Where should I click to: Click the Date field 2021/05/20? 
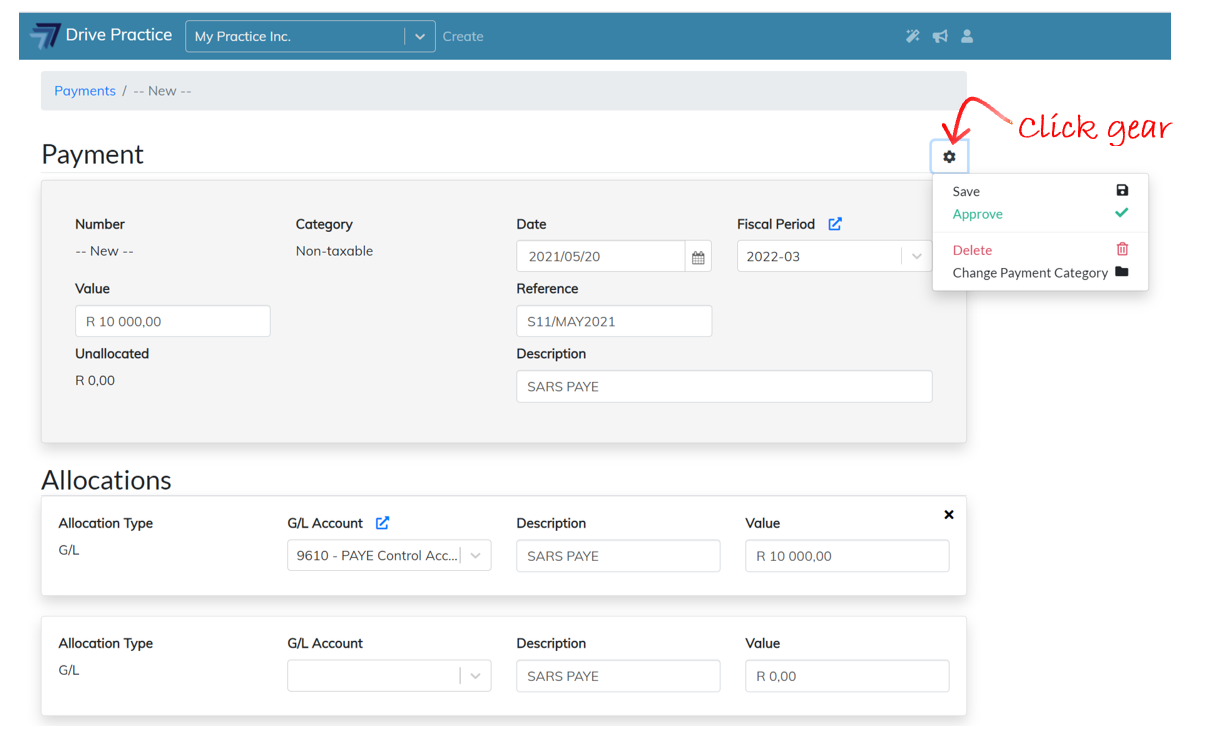point(601,257)
